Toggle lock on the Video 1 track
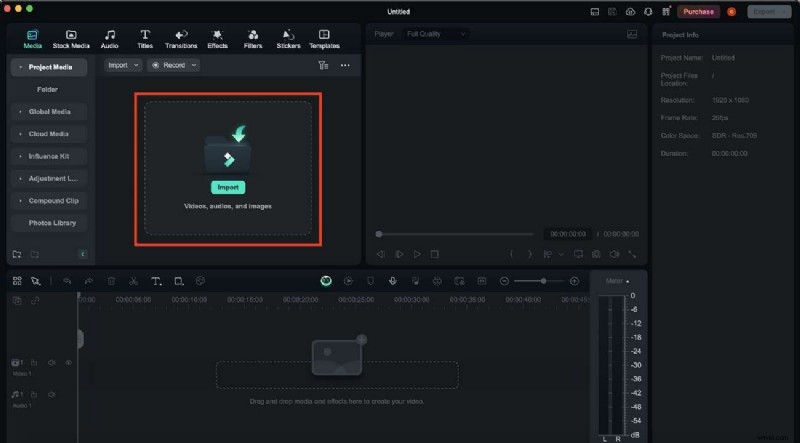 34,362
